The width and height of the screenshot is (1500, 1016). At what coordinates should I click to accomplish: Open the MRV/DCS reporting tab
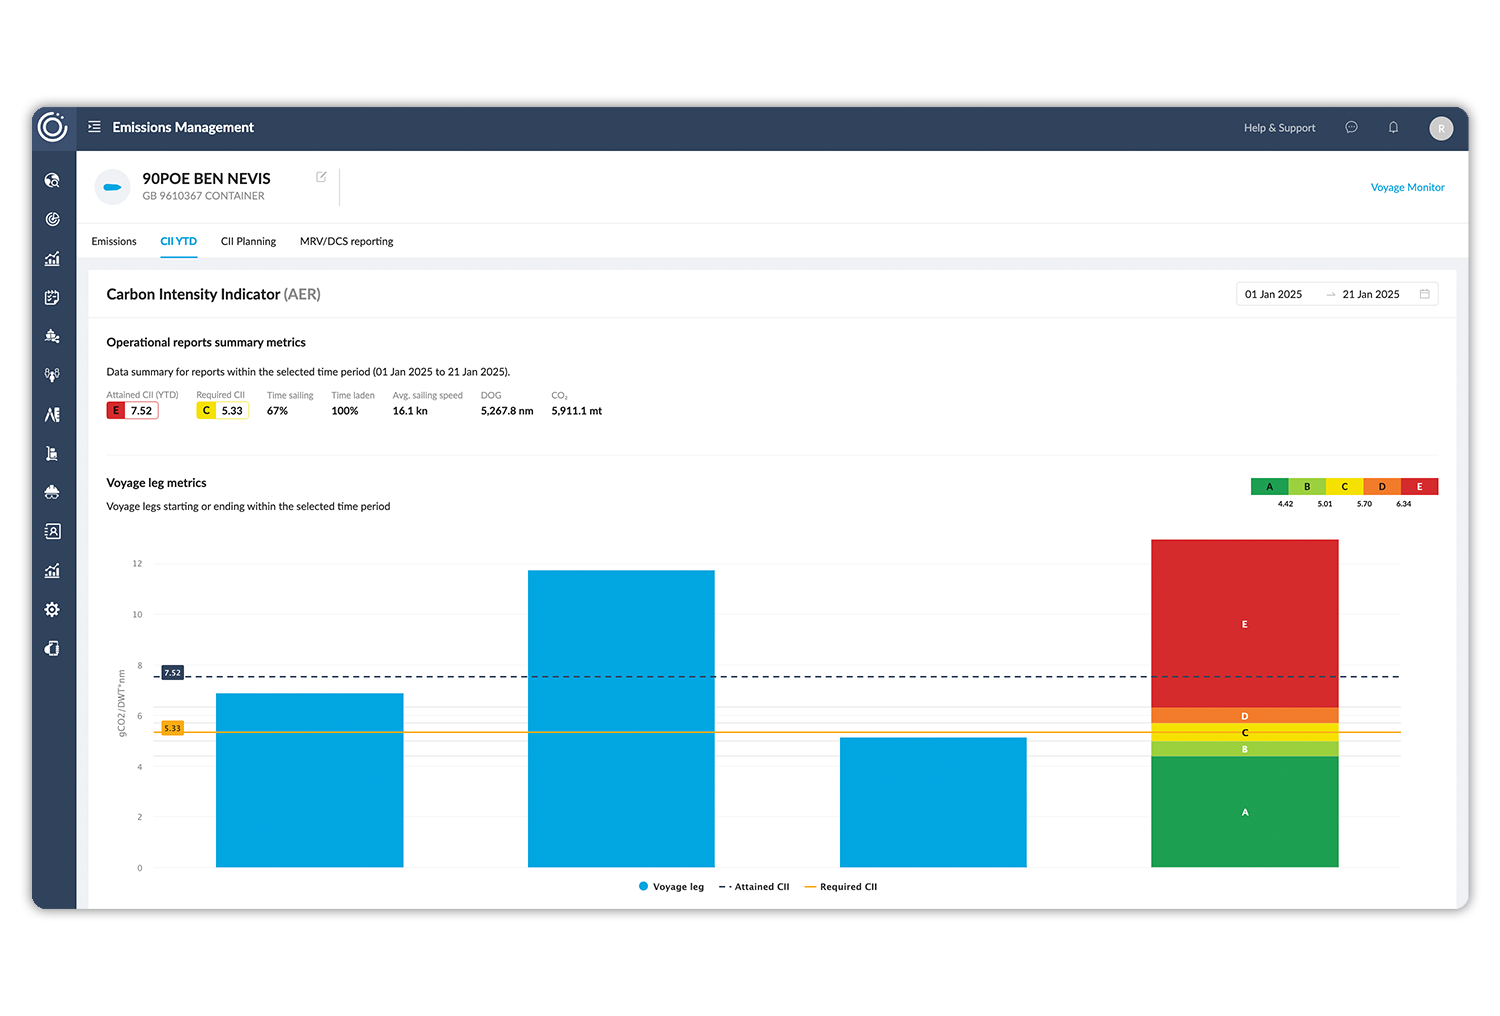[346, 241]
